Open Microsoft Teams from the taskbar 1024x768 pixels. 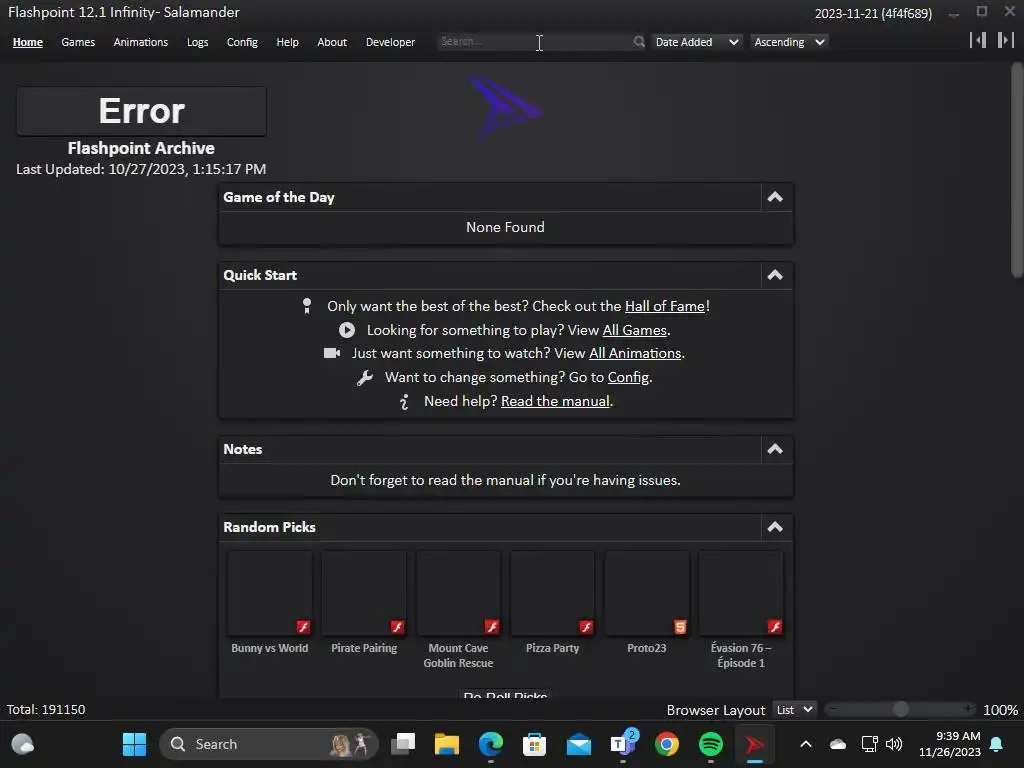(623, 743)
